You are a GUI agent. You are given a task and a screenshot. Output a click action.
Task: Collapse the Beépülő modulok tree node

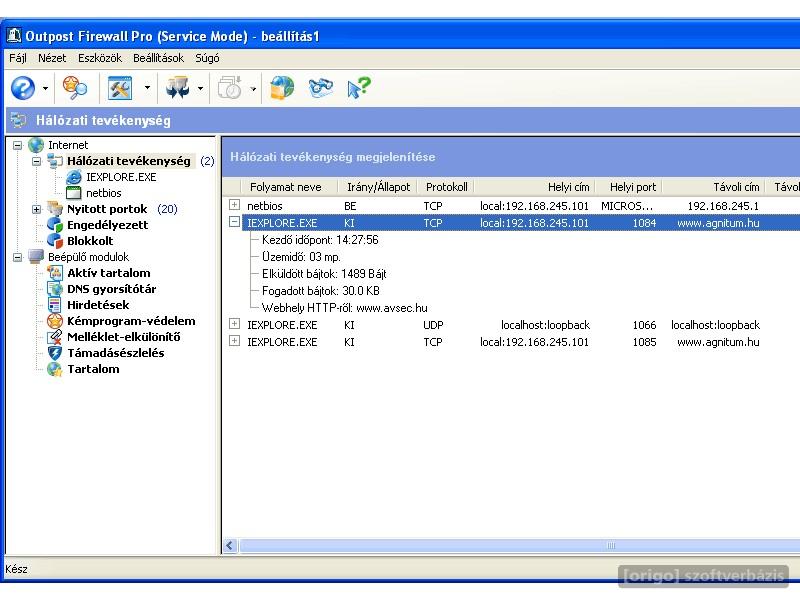17,257
